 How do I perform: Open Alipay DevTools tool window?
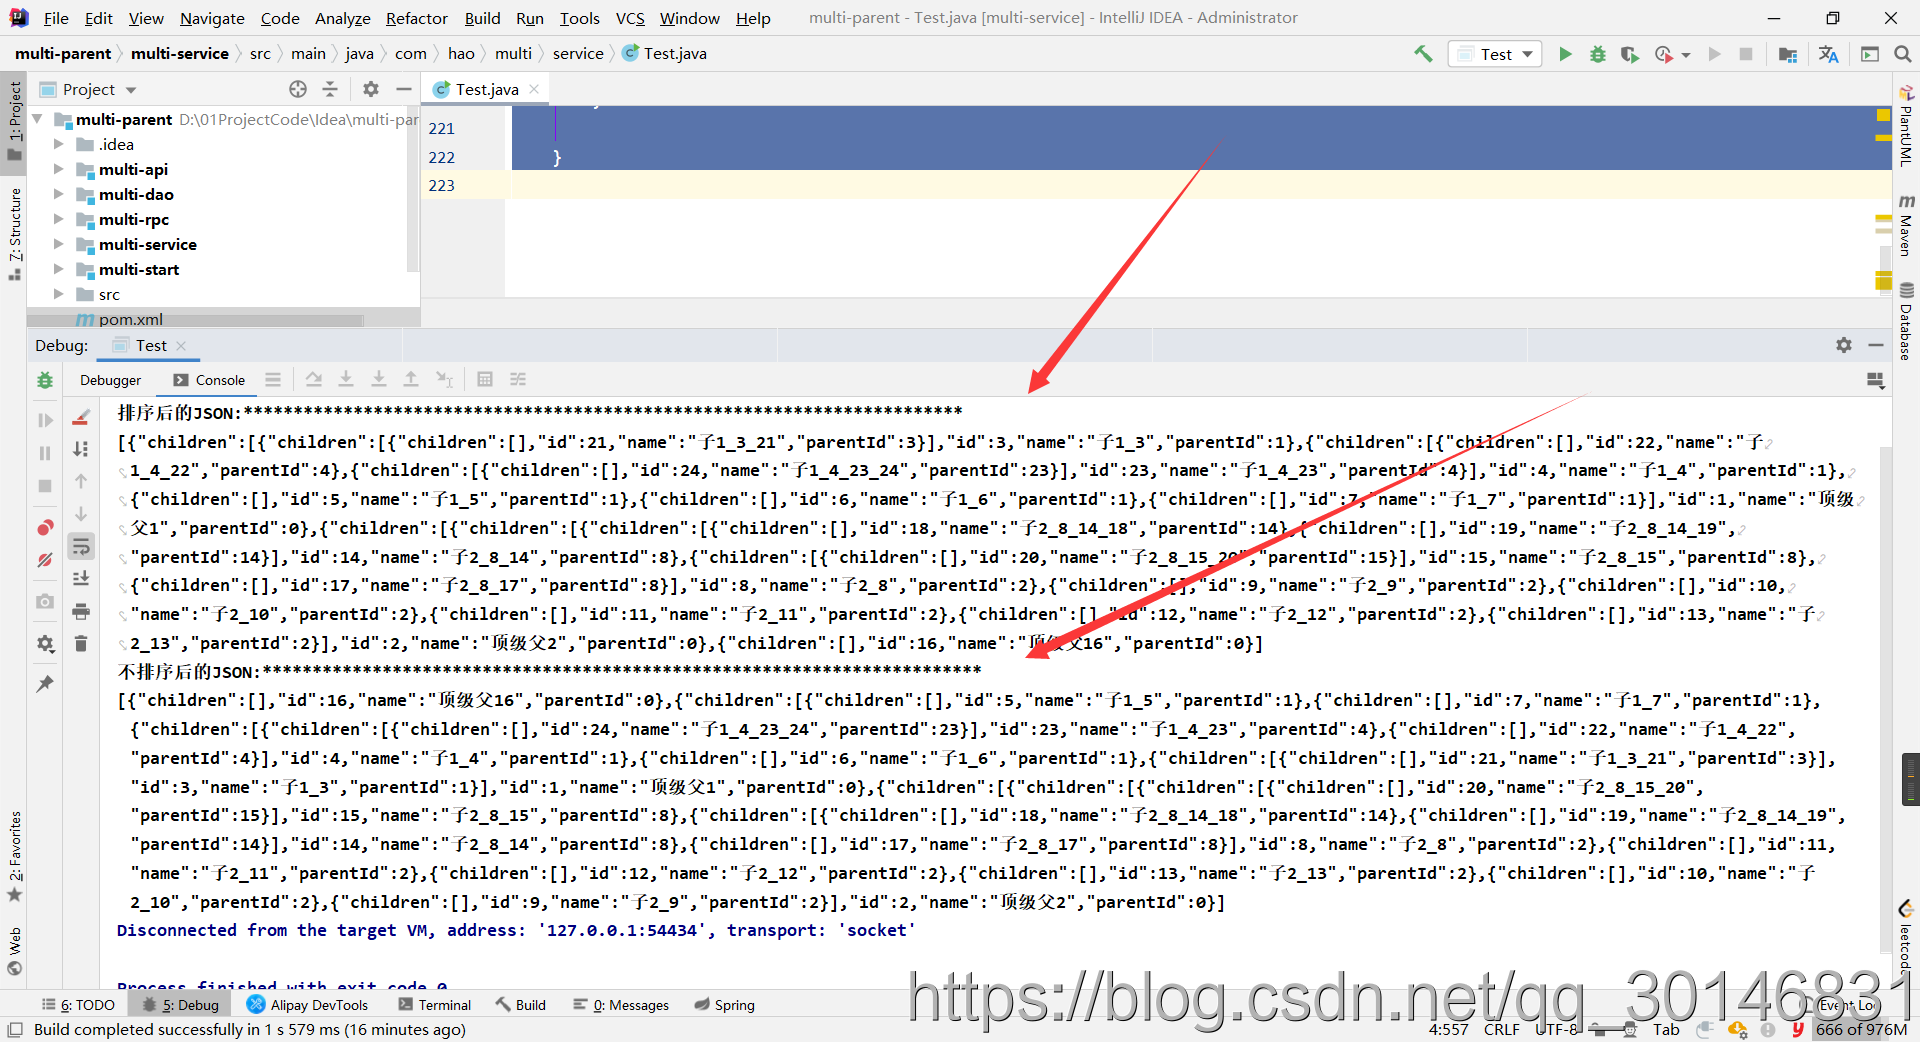(308, 1005)
